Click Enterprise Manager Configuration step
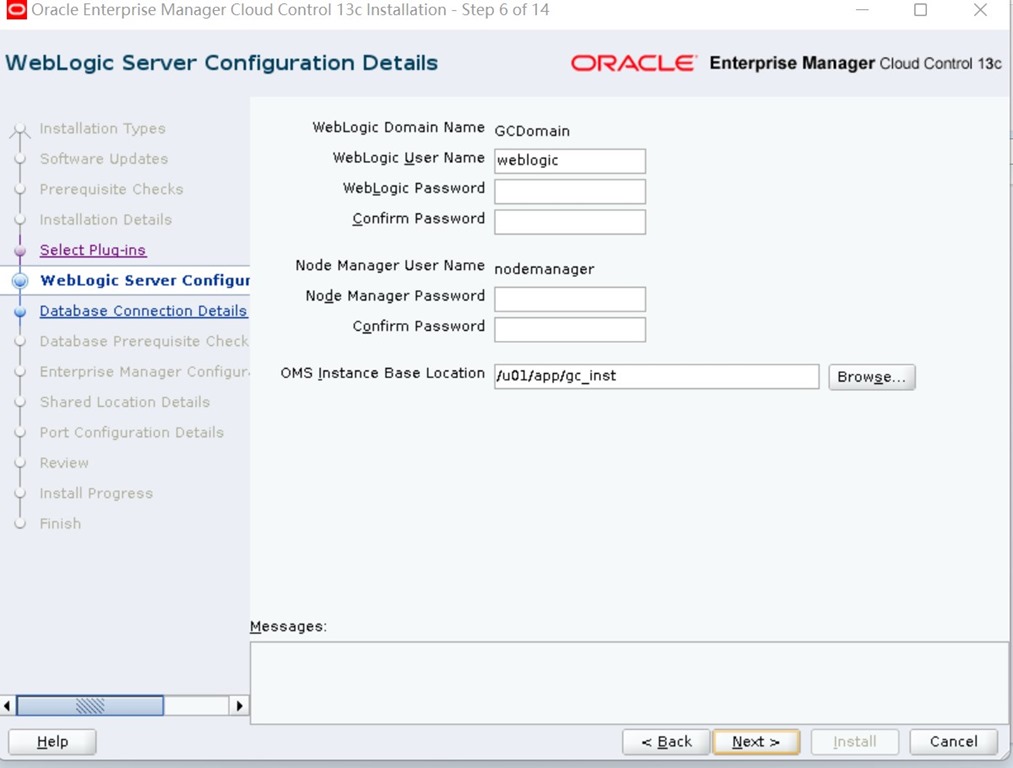The height and width of the screenshot is (768, 1013). click(144, 371)
